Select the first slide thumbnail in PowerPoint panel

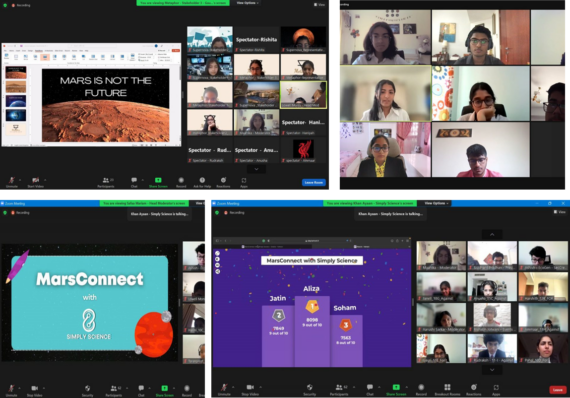(x=16, y=72)
